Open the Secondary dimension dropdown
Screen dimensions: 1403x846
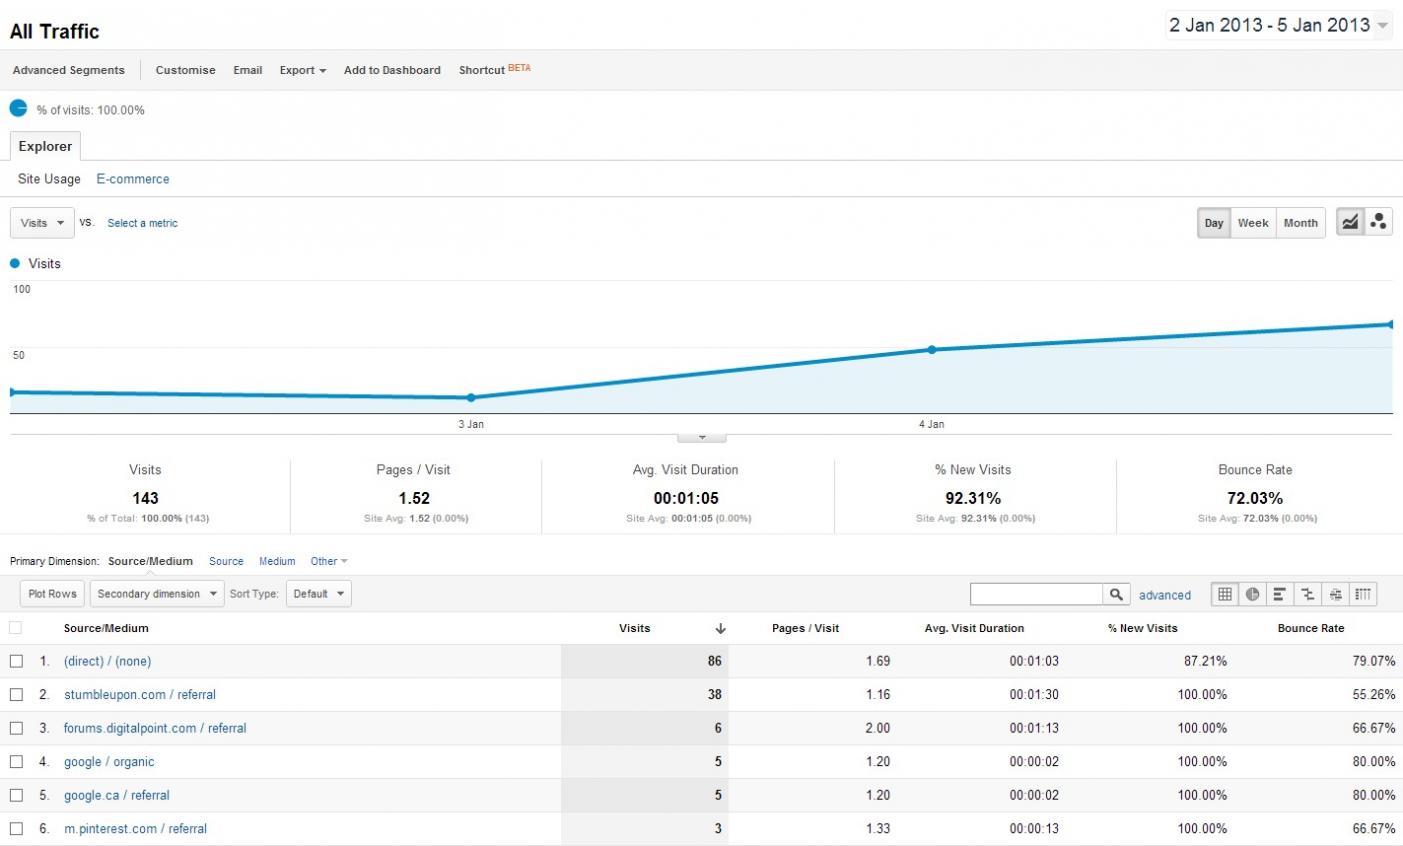[156, 594]
